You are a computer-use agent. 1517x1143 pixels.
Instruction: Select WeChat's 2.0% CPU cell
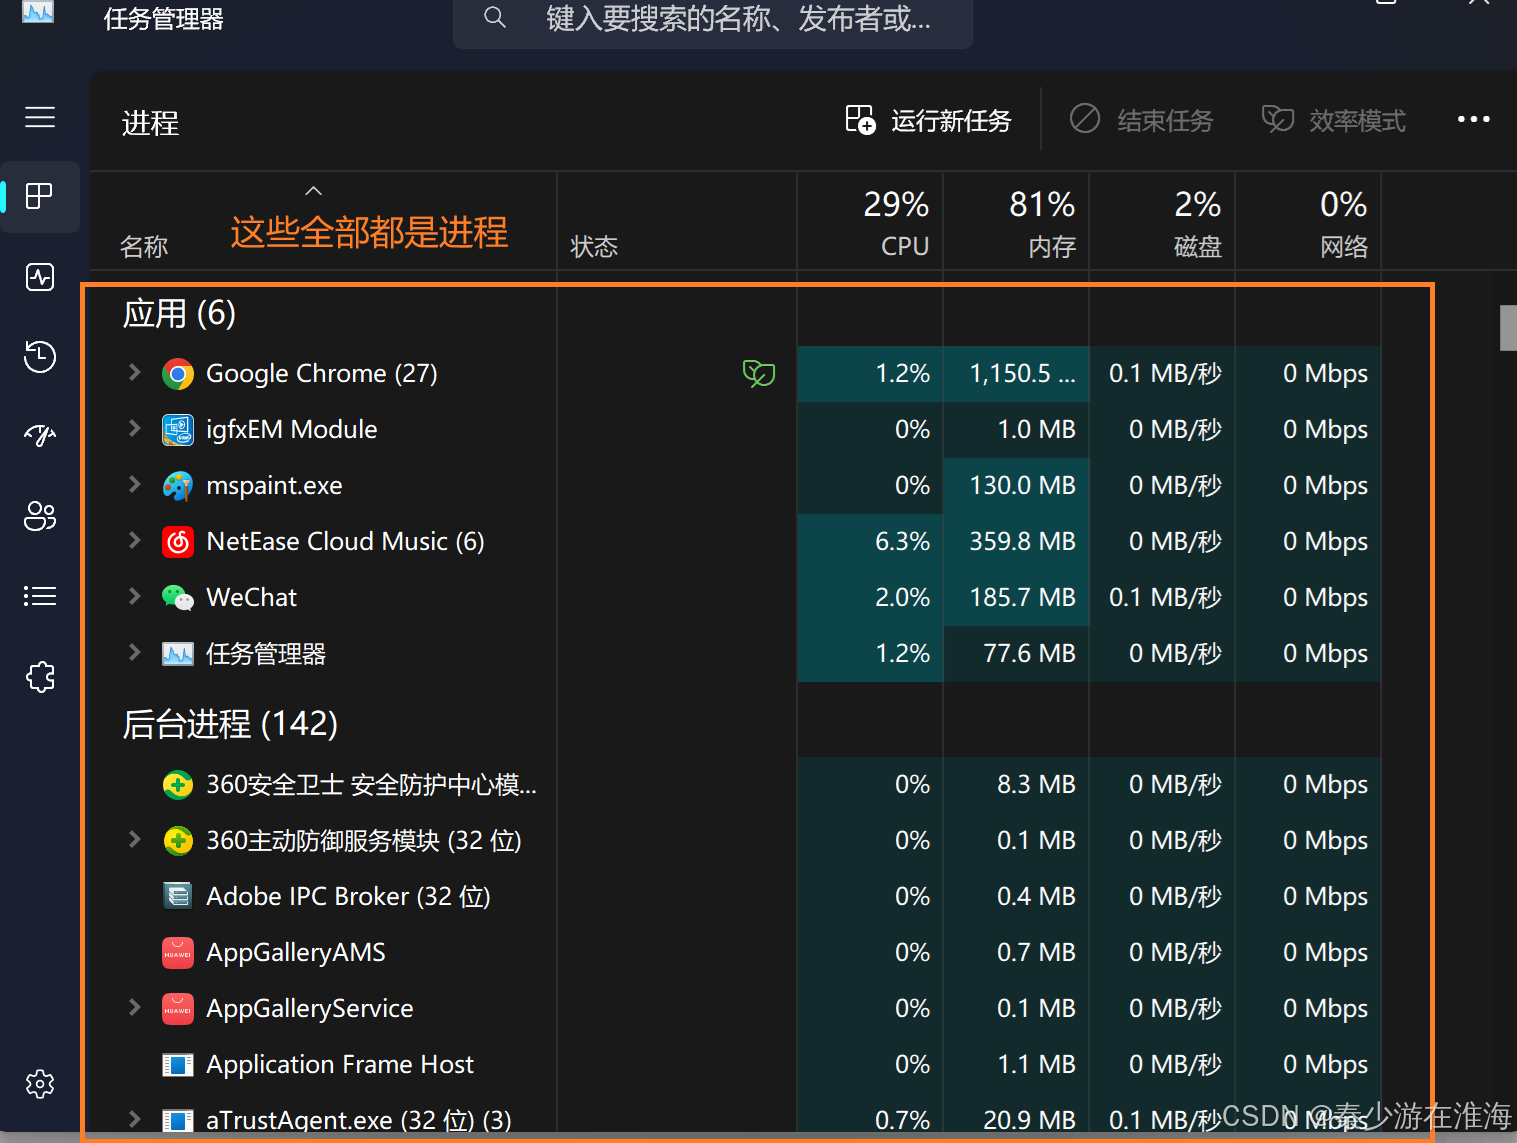coord(870,598)
